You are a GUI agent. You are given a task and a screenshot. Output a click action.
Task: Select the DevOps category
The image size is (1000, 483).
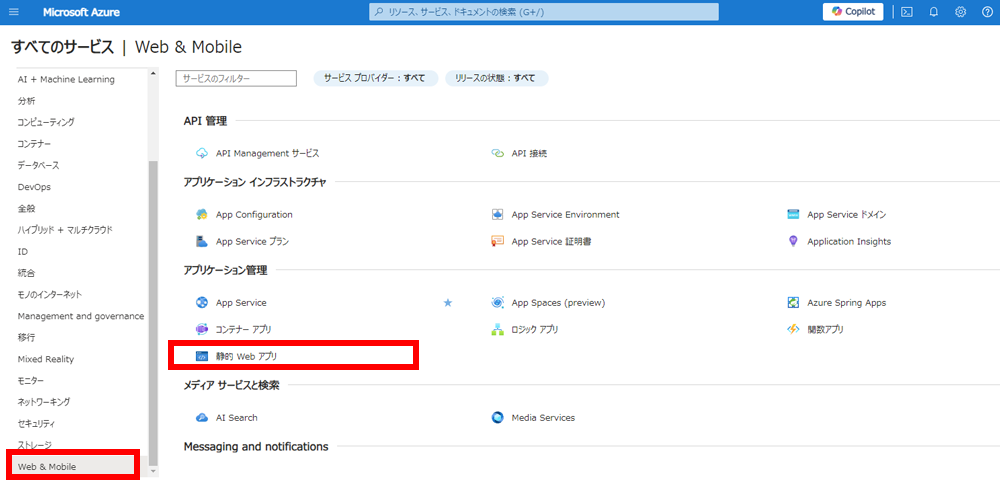[x=34, y=187]
